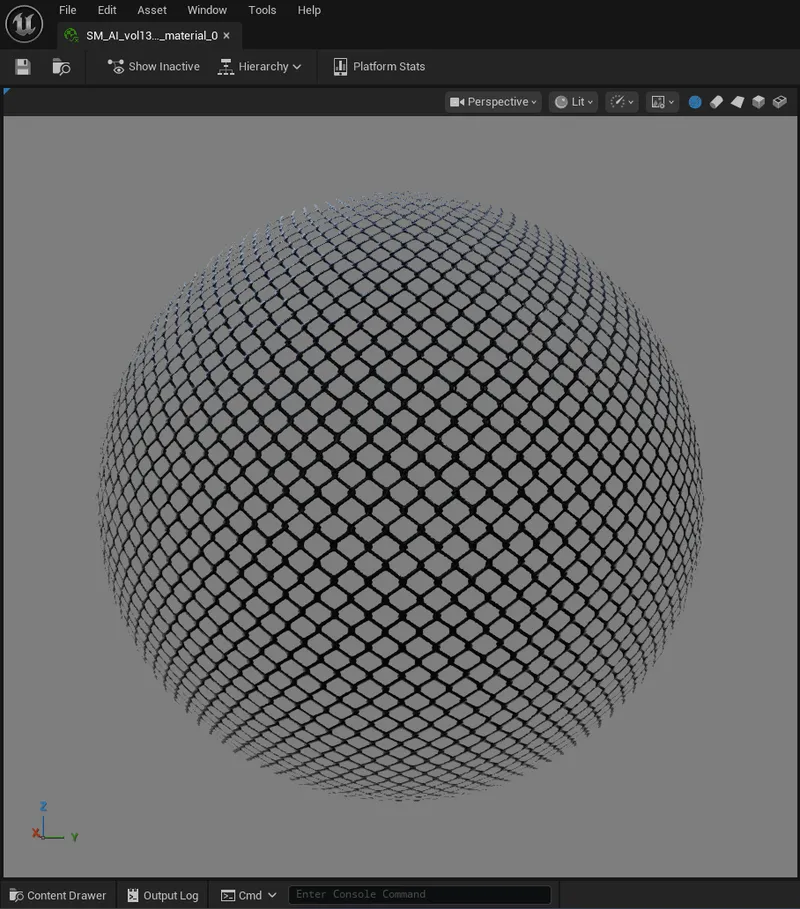
Task: Open the Perspective camera dropdown
Action: pos(492,101)
